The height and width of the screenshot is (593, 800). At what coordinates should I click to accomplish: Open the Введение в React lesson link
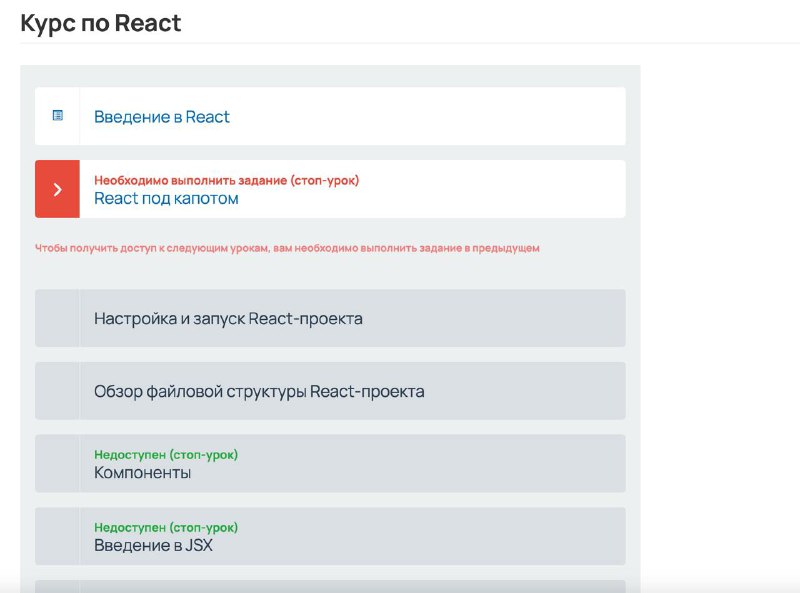[162, 117]
